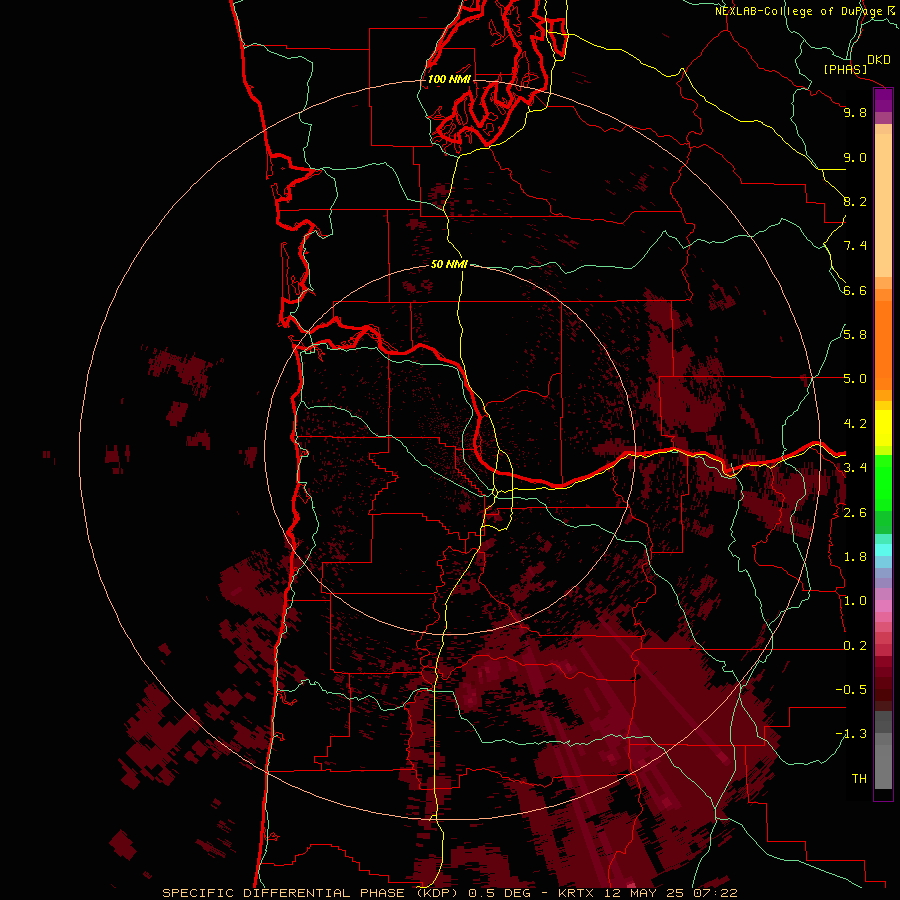
Task: Pick the cyan segment of the color bar
Action: coord(883,550)
